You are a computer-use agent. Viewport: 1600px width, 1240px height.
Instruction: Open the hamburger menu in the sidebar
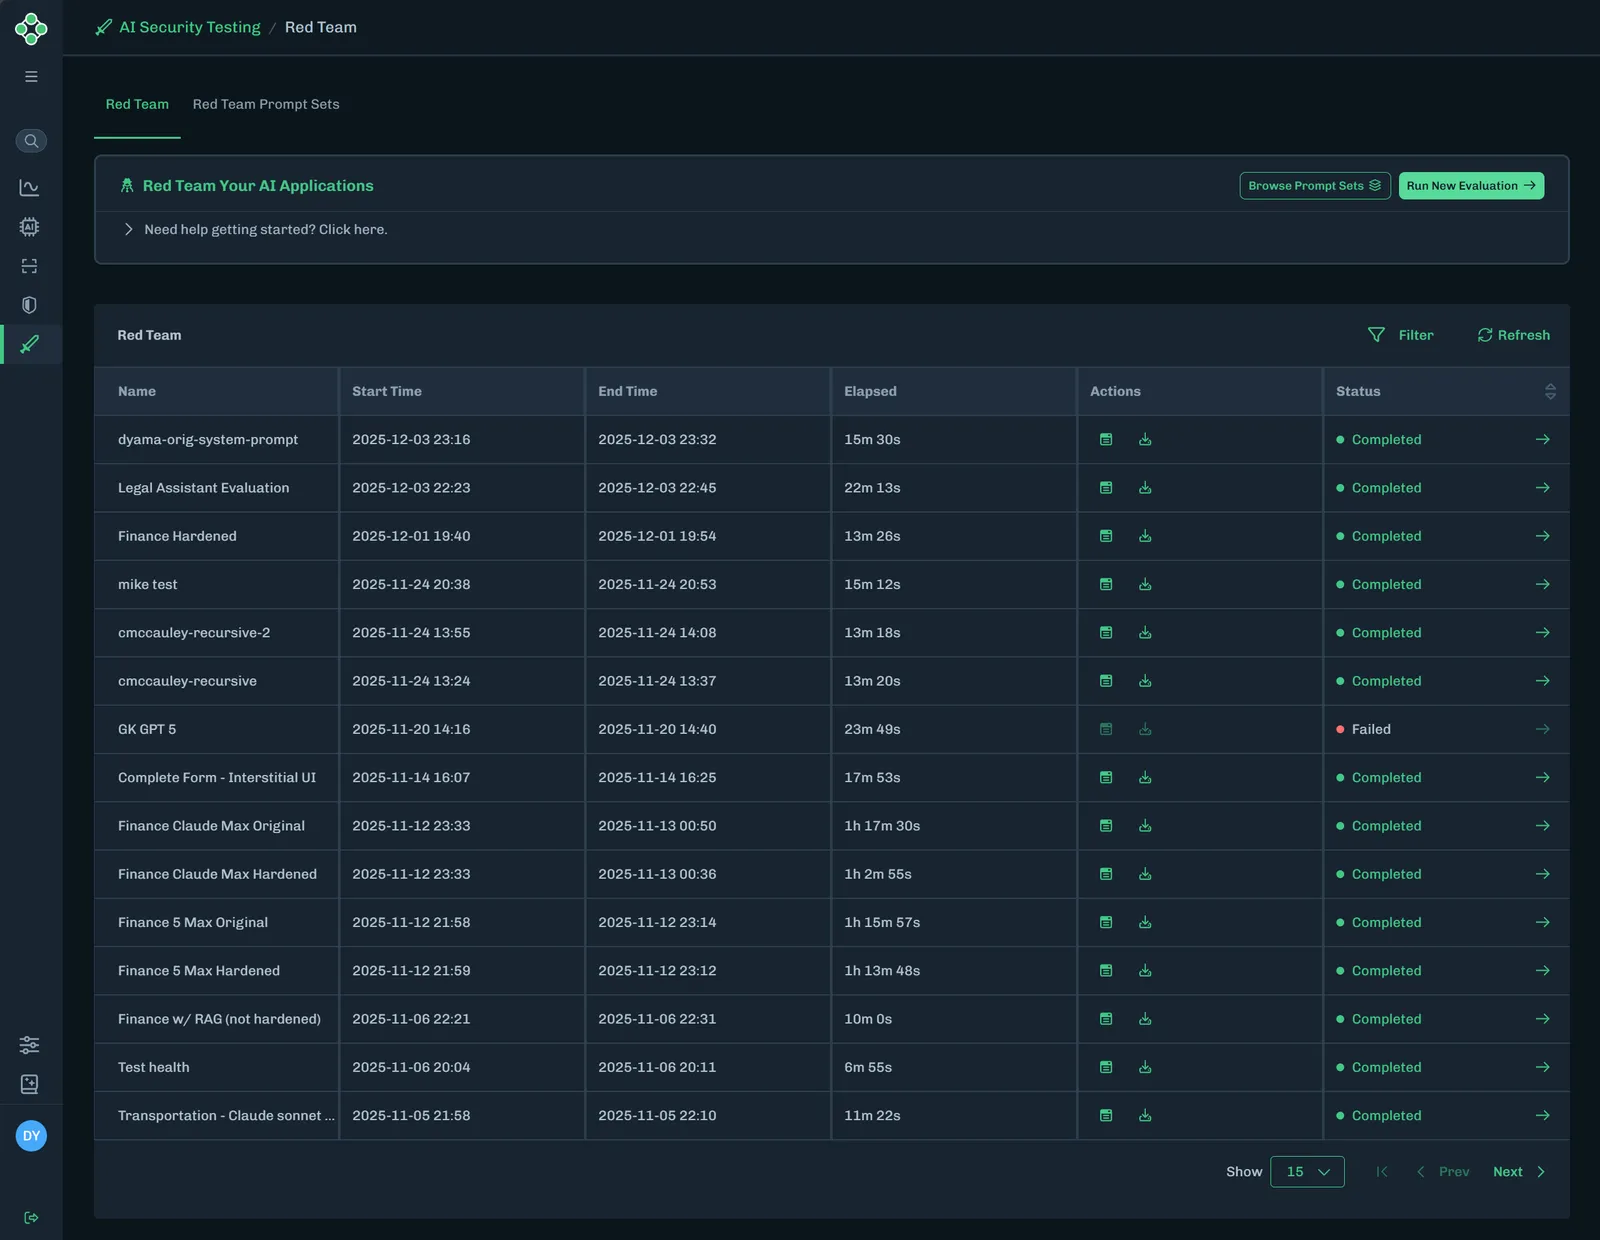(x=31, y=77)
